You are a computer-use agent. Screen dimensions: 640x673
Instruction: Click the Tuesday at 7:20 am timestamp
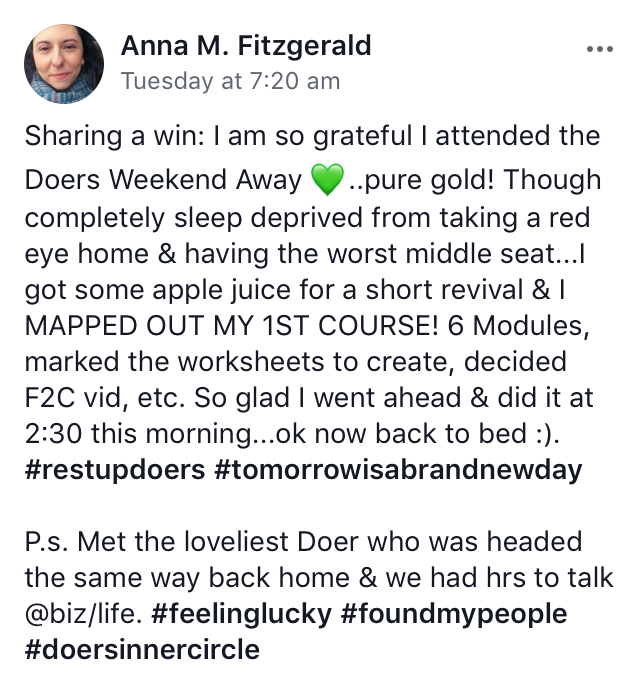coord(230,81)
